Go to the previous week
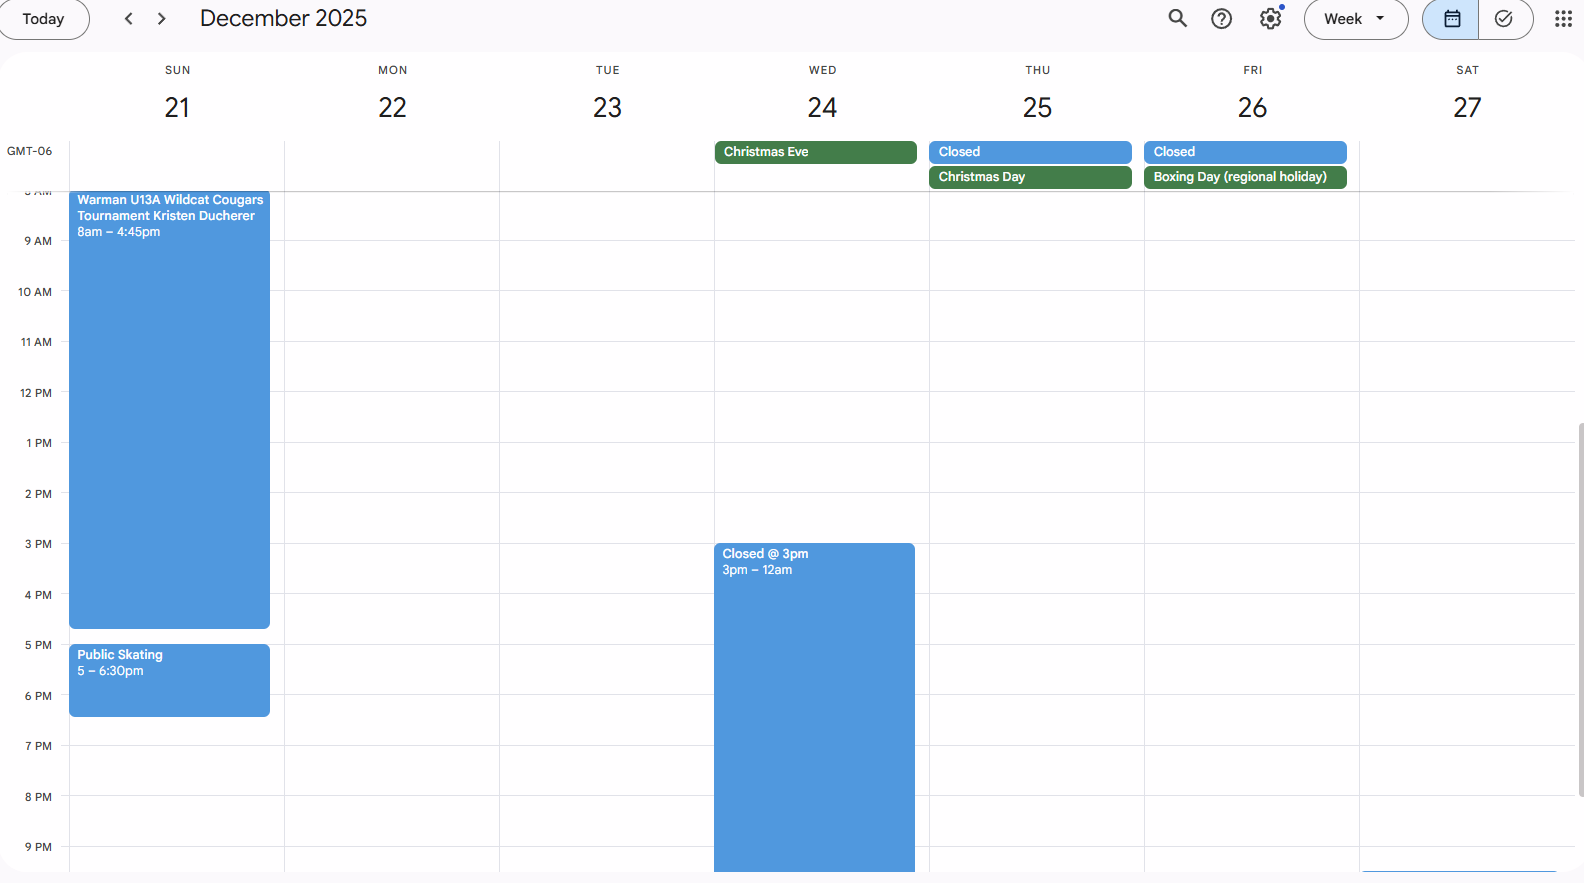 129,19
